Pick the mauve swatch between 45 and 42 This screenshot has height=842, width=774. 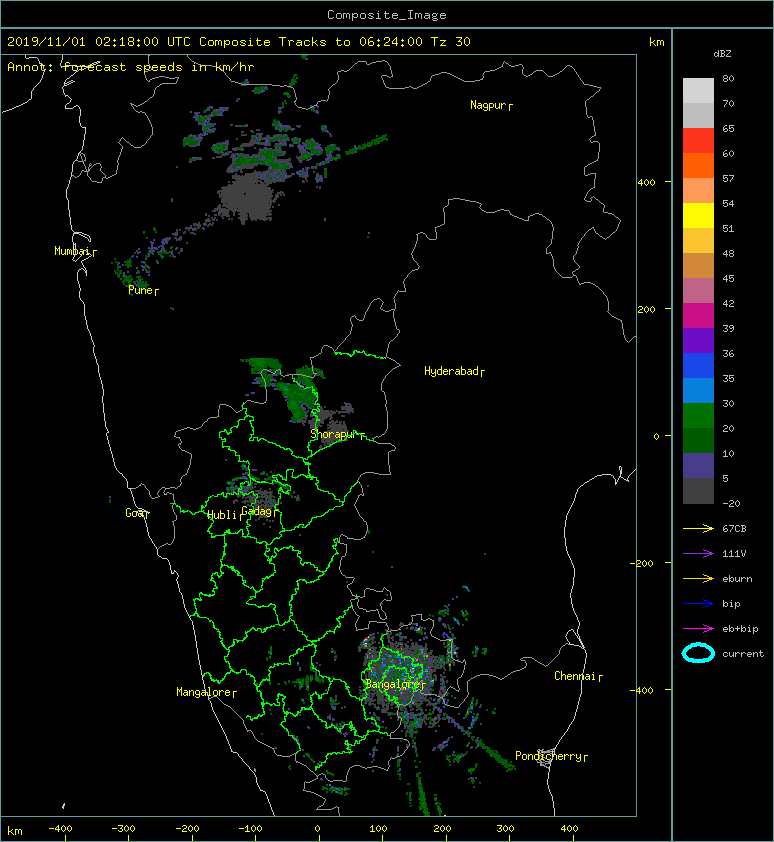click(698, 291)
